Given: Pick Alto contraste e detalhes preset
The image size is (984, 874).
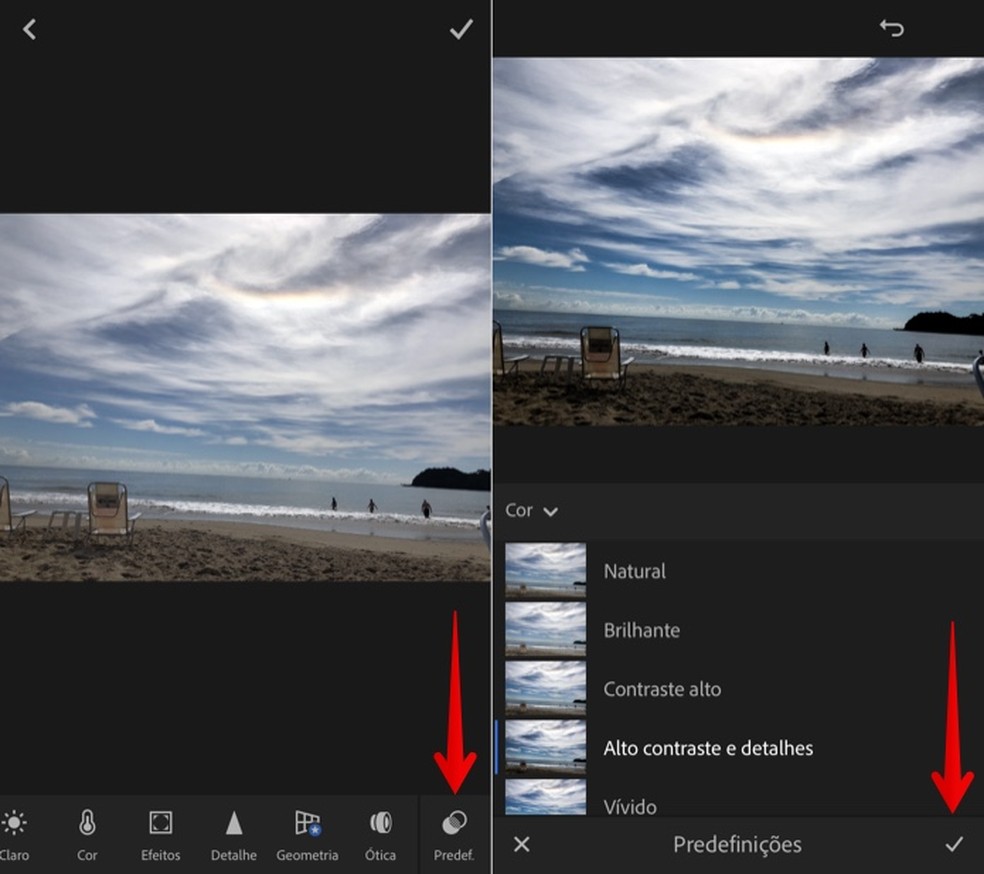Looking at the screenshot, I should click(708, 748).
